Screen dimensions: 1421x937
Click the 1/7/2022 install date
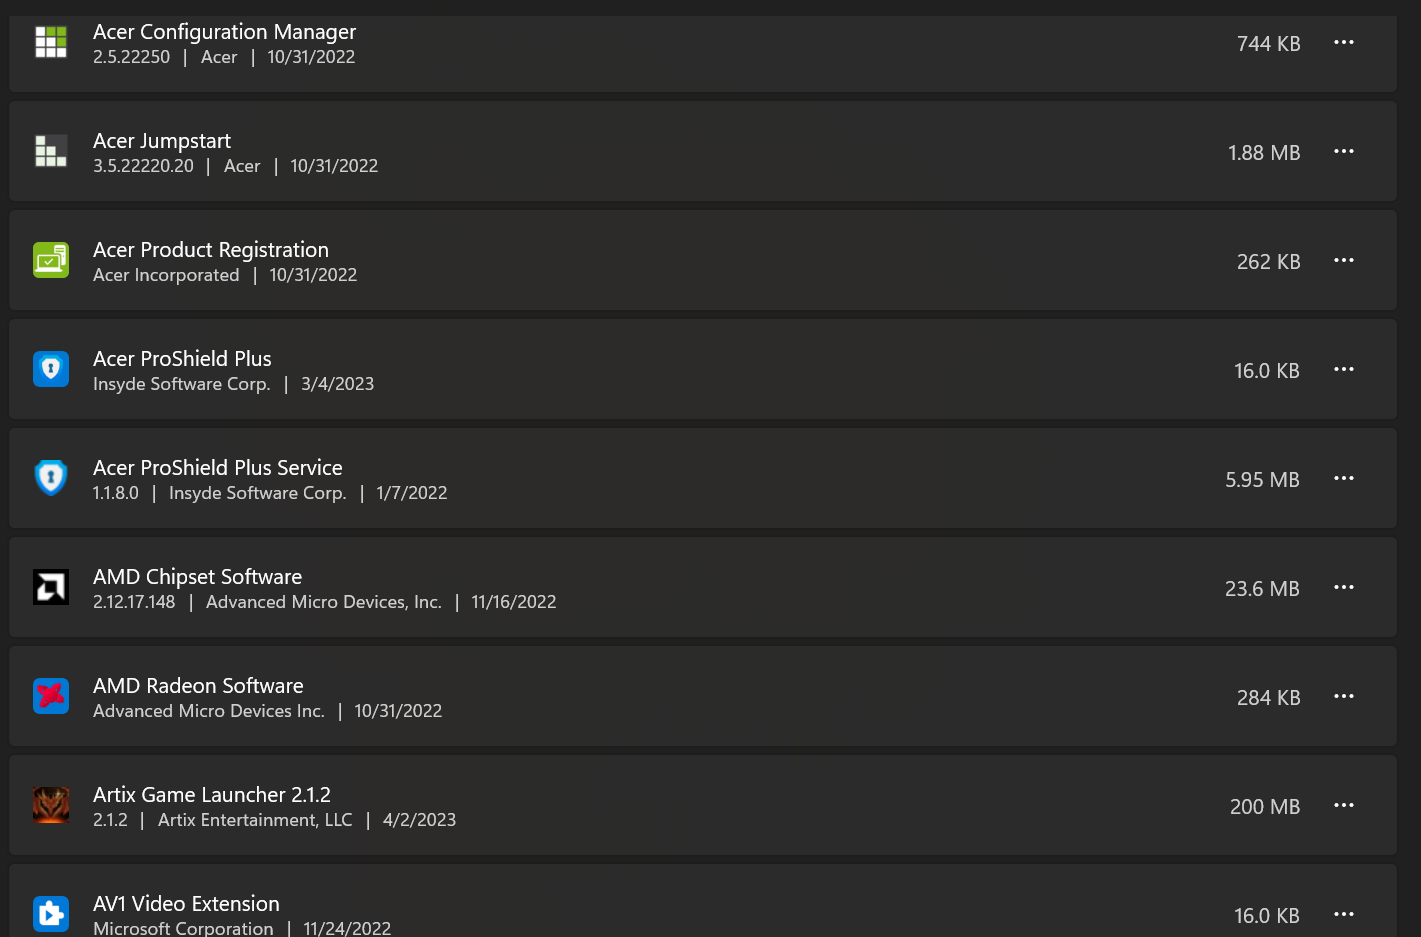(x=411, y=493)
